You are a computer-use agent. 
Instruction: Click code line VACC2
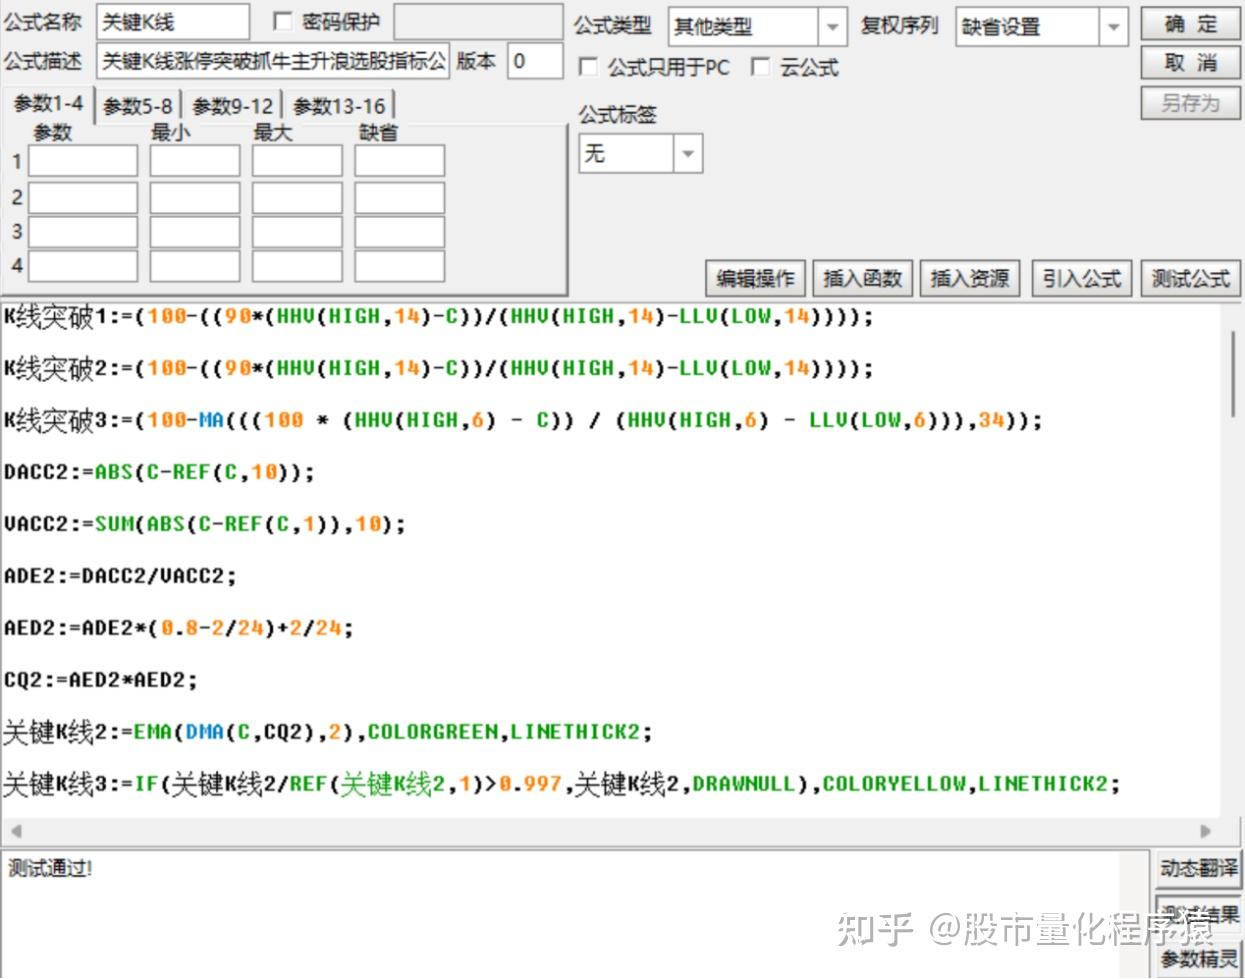[x=205, y=524]
